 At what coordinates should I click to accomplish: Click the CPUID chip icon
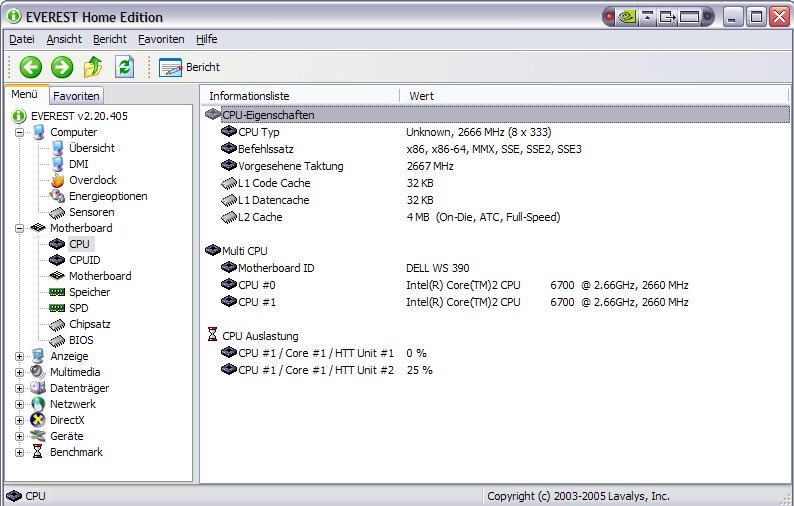pos(57,260)
